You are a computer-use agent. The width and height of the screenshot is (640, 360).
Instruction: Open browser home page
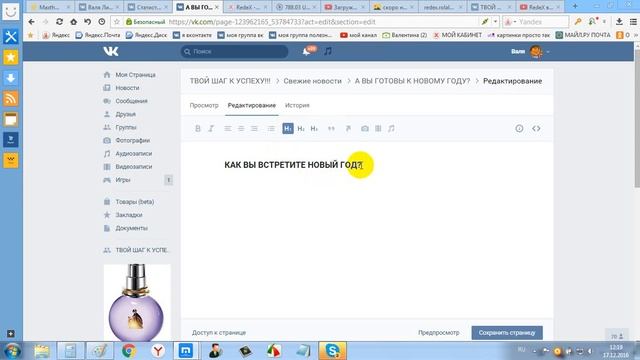pos(73,22)
